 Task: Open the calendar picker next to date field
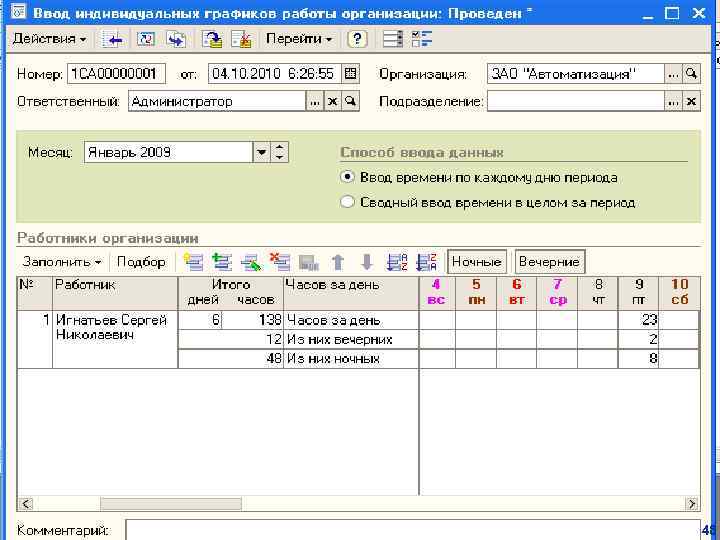(x=350, y=74)
